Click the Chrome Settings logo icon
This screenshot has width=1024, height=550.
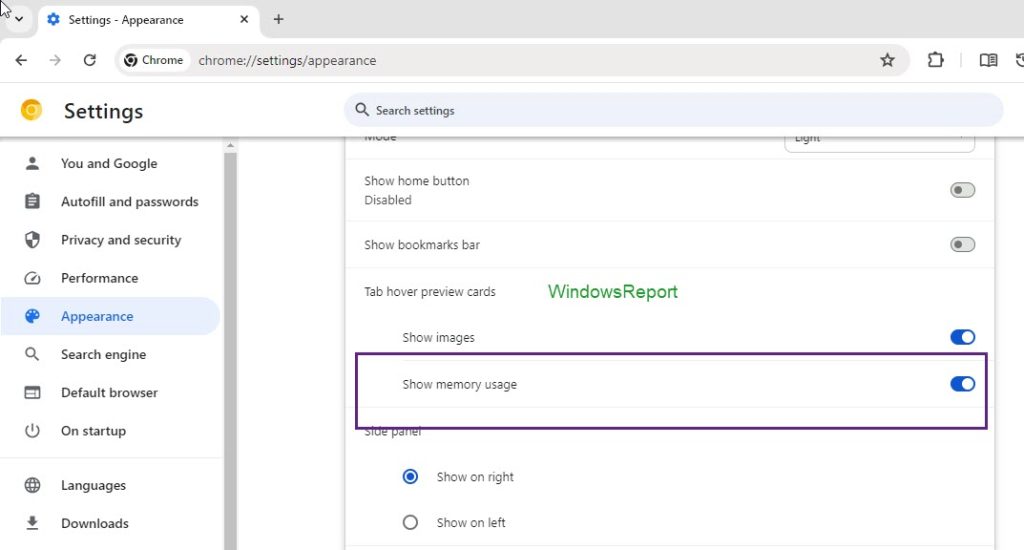[31, 110]
